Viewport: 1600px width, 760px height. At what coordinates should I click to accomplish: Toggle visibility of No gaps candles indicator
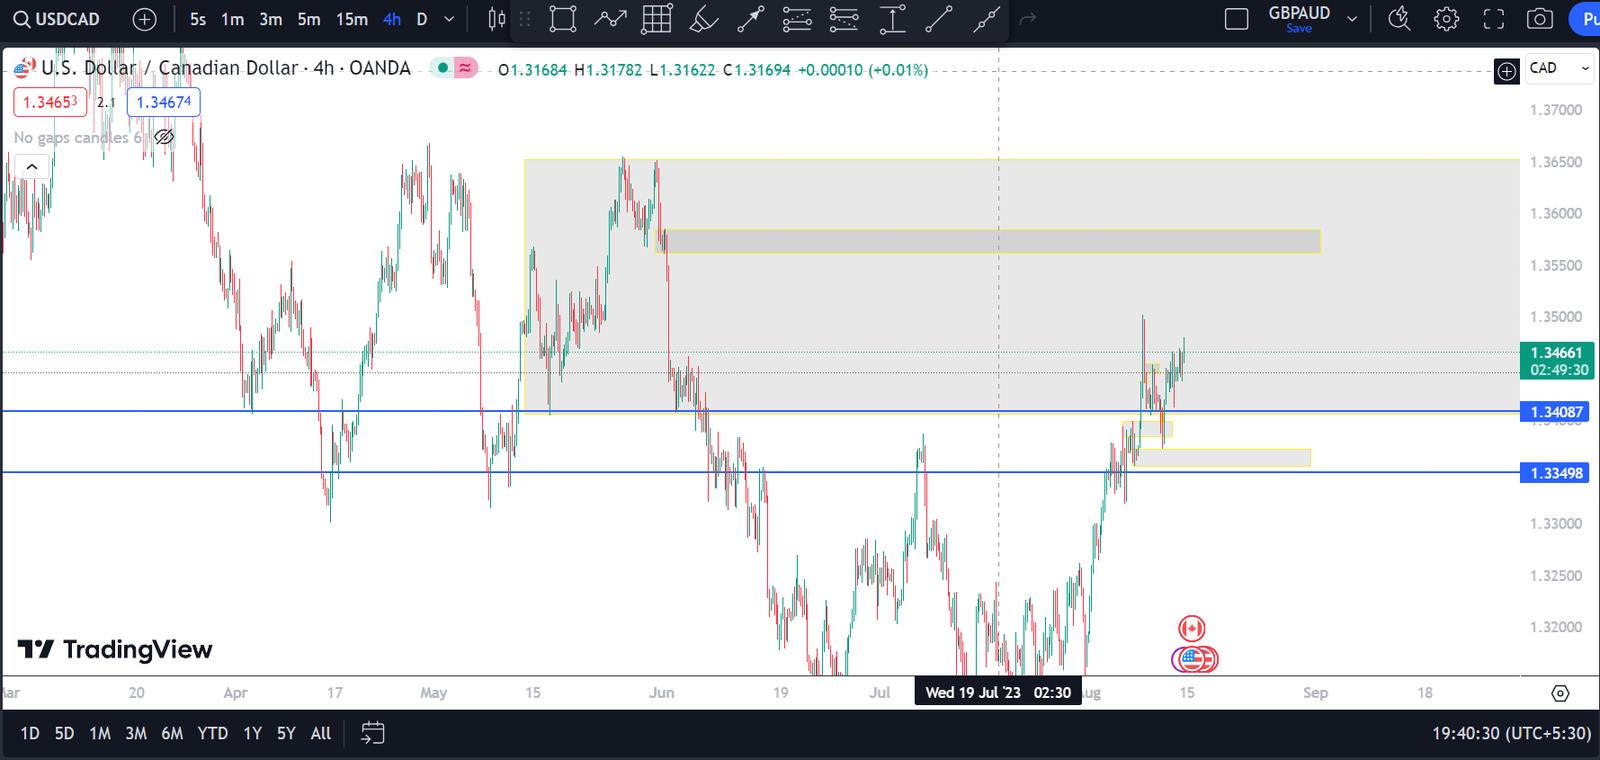164,137
